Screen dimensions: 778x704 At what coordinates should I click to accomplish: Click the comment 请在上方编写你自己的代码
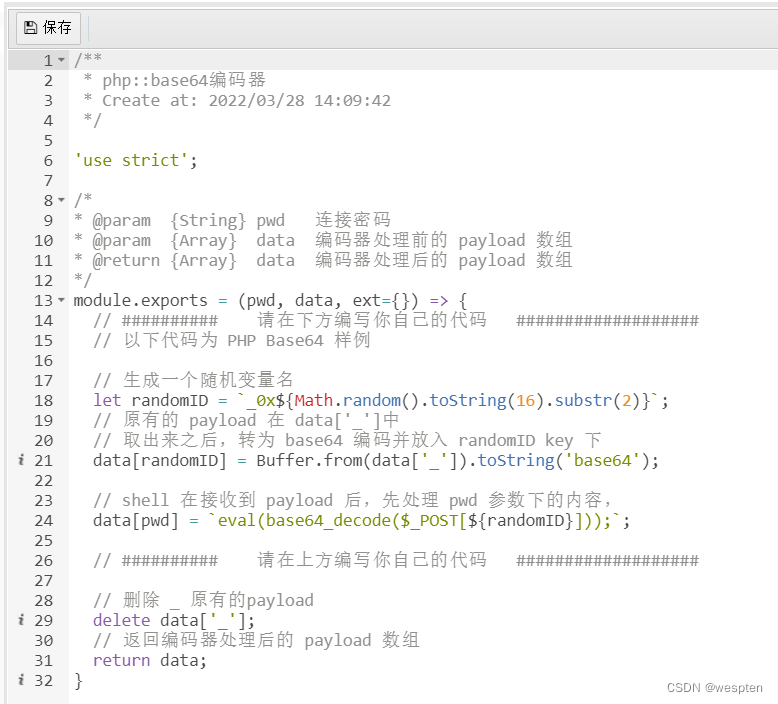point(372,560)
